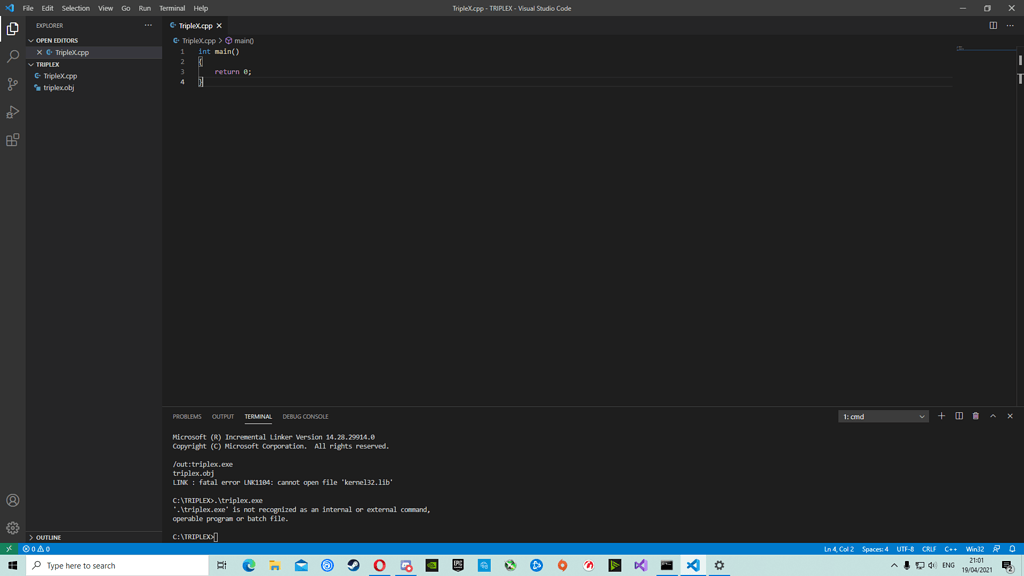Kill the terminal with the trash icon

point(975,416)
